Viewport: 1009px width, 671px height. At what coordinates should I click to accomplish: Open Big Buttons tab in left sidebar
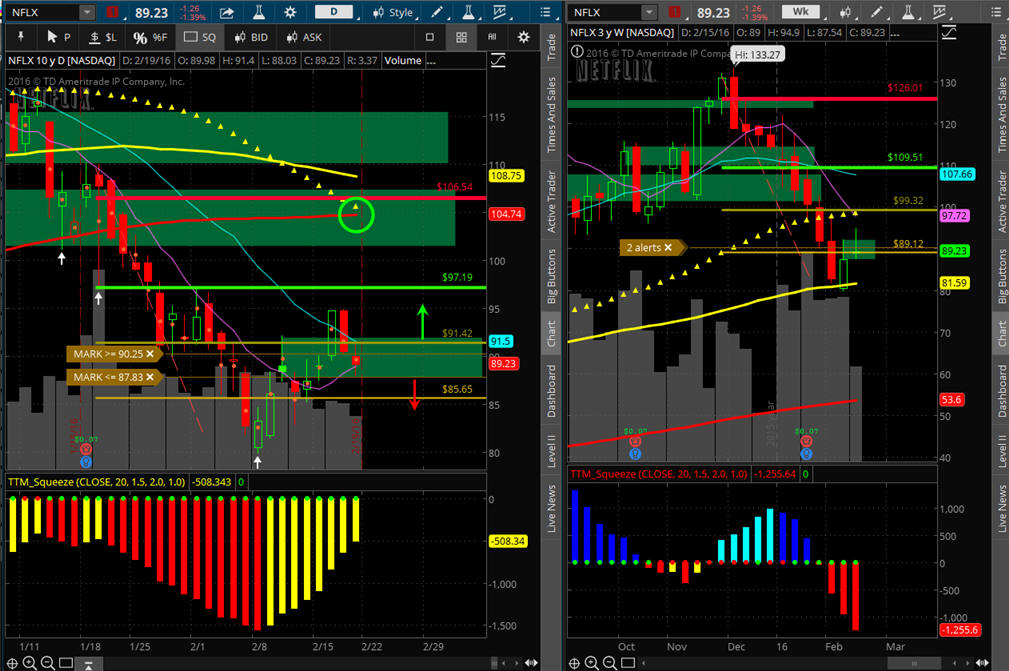(551, 276)
